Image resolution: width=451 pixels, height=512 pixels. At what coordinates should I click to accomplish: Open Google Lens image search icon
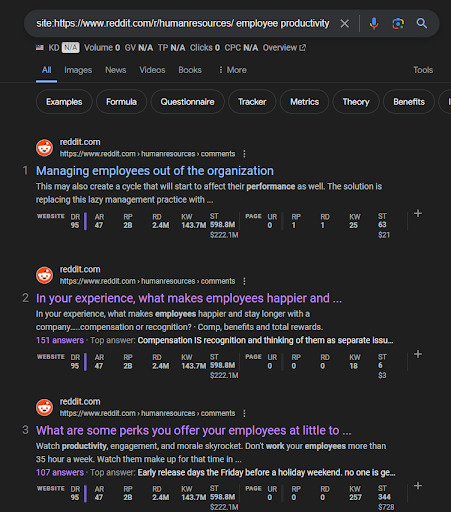tap(398, 24)
